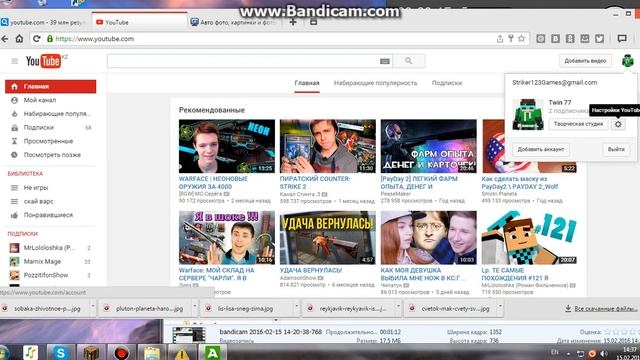Click the address bar with youtube.com
Viewport: 640px width, 360px height.
[269, 39]
